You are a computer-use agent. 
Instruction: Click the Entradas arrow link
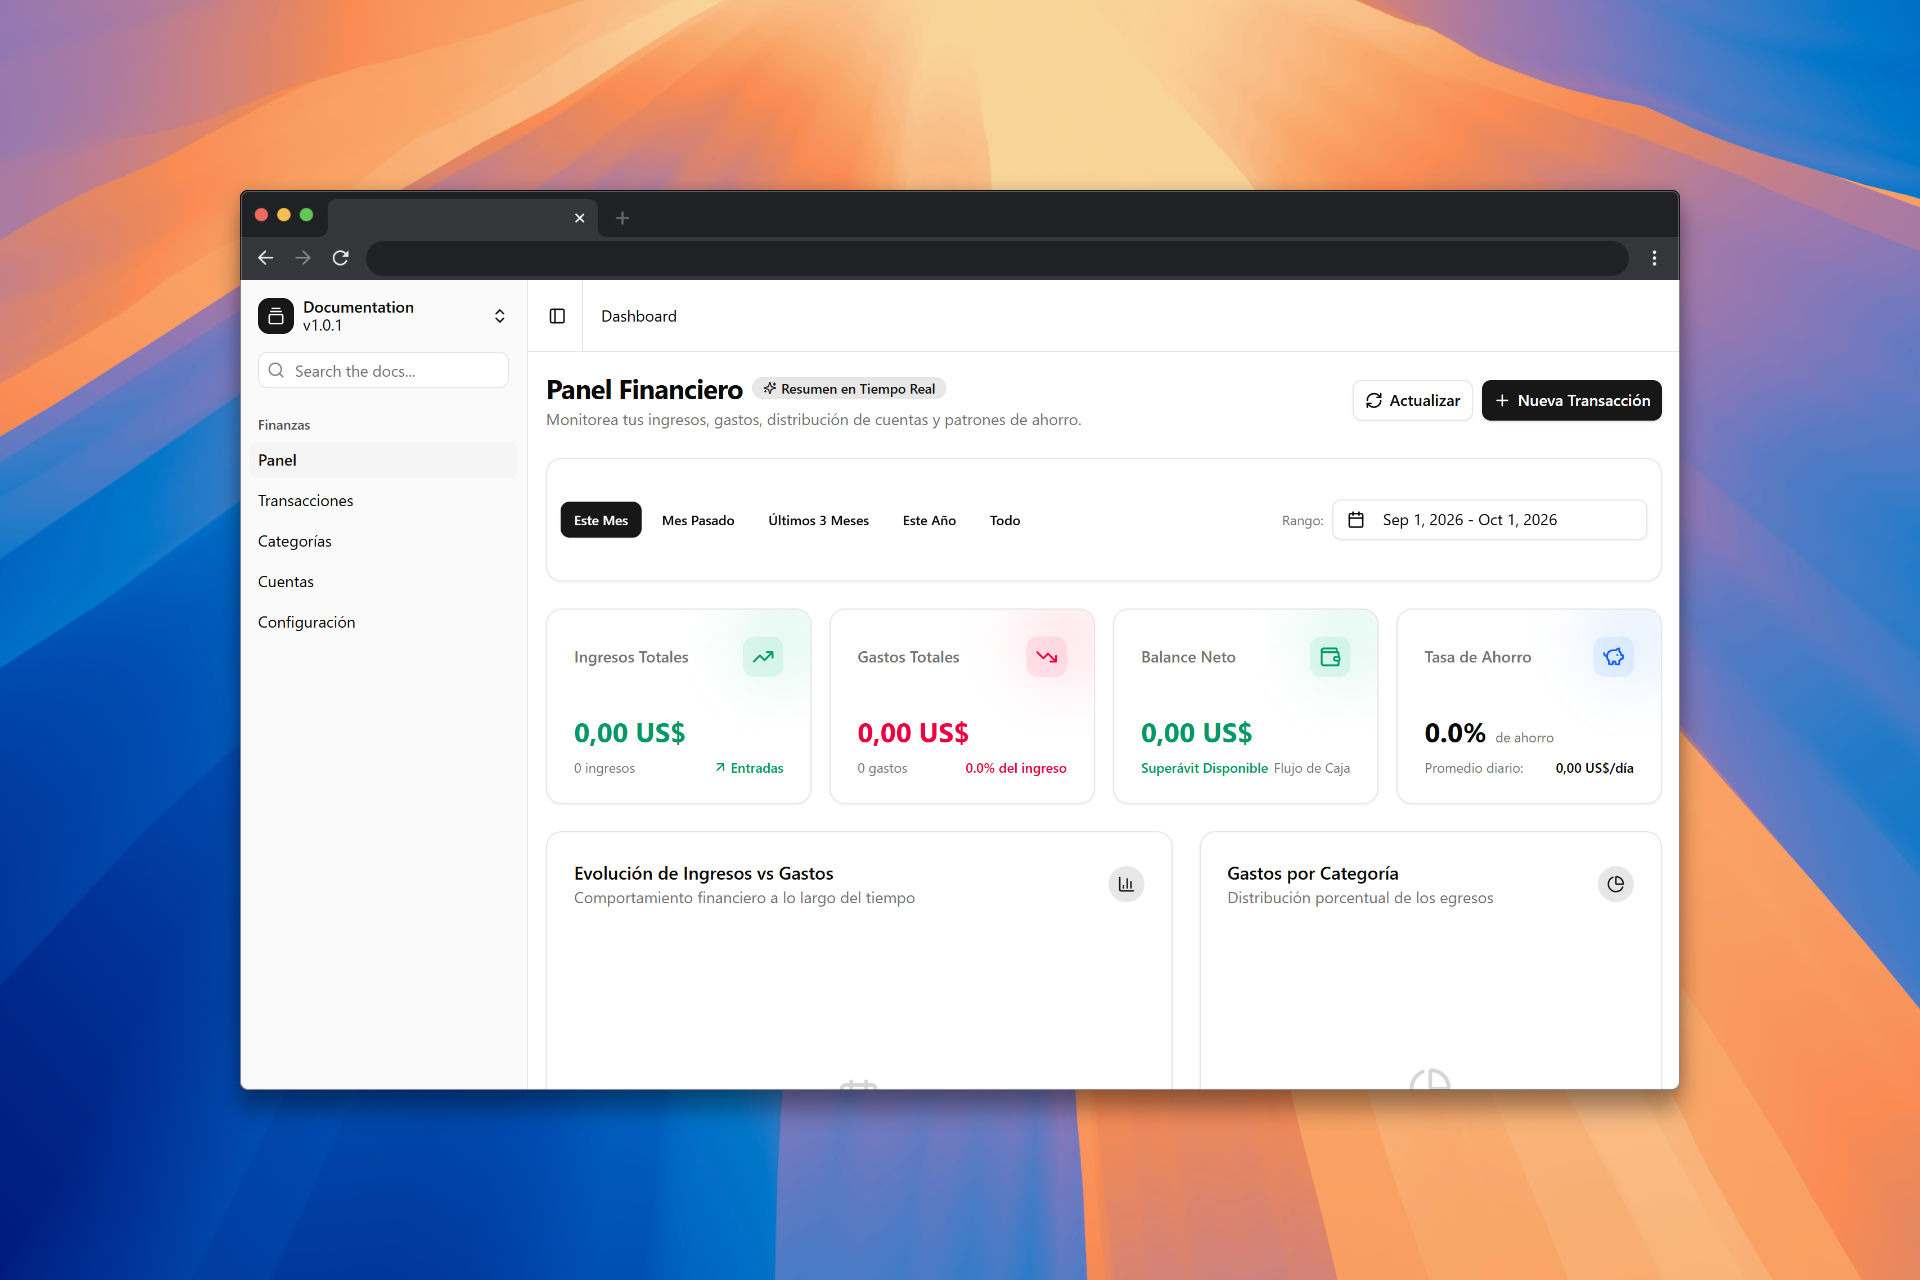(749, 768)
